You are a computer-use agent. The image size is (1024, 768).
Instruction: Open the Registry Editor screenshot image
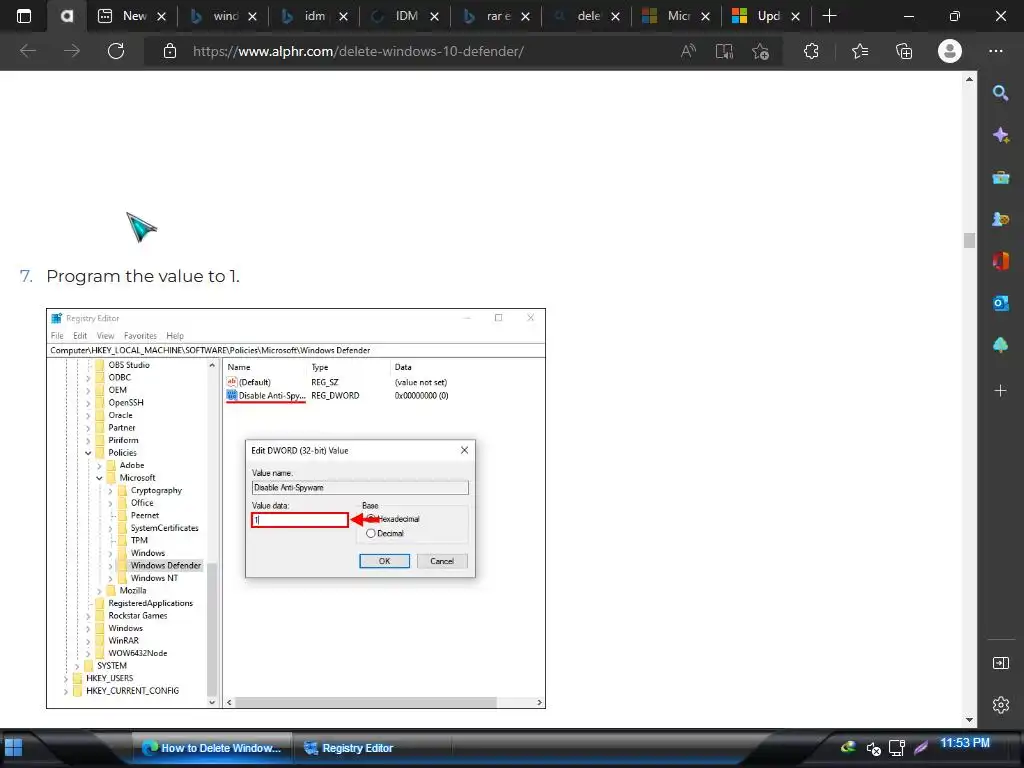[x=296, y=508]
